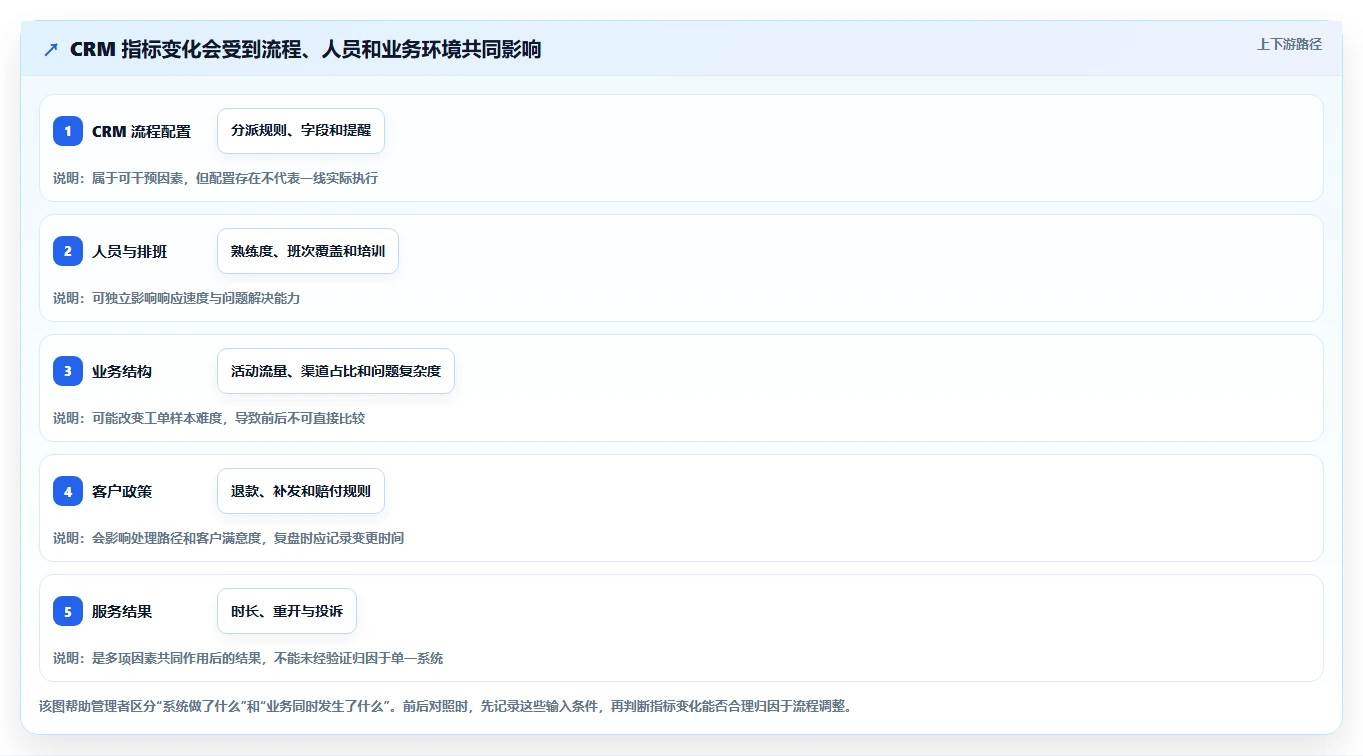1363x756 pixels.
Task: Click the note 是多项因素共同作用后的结果
Action: coord(177,658)
